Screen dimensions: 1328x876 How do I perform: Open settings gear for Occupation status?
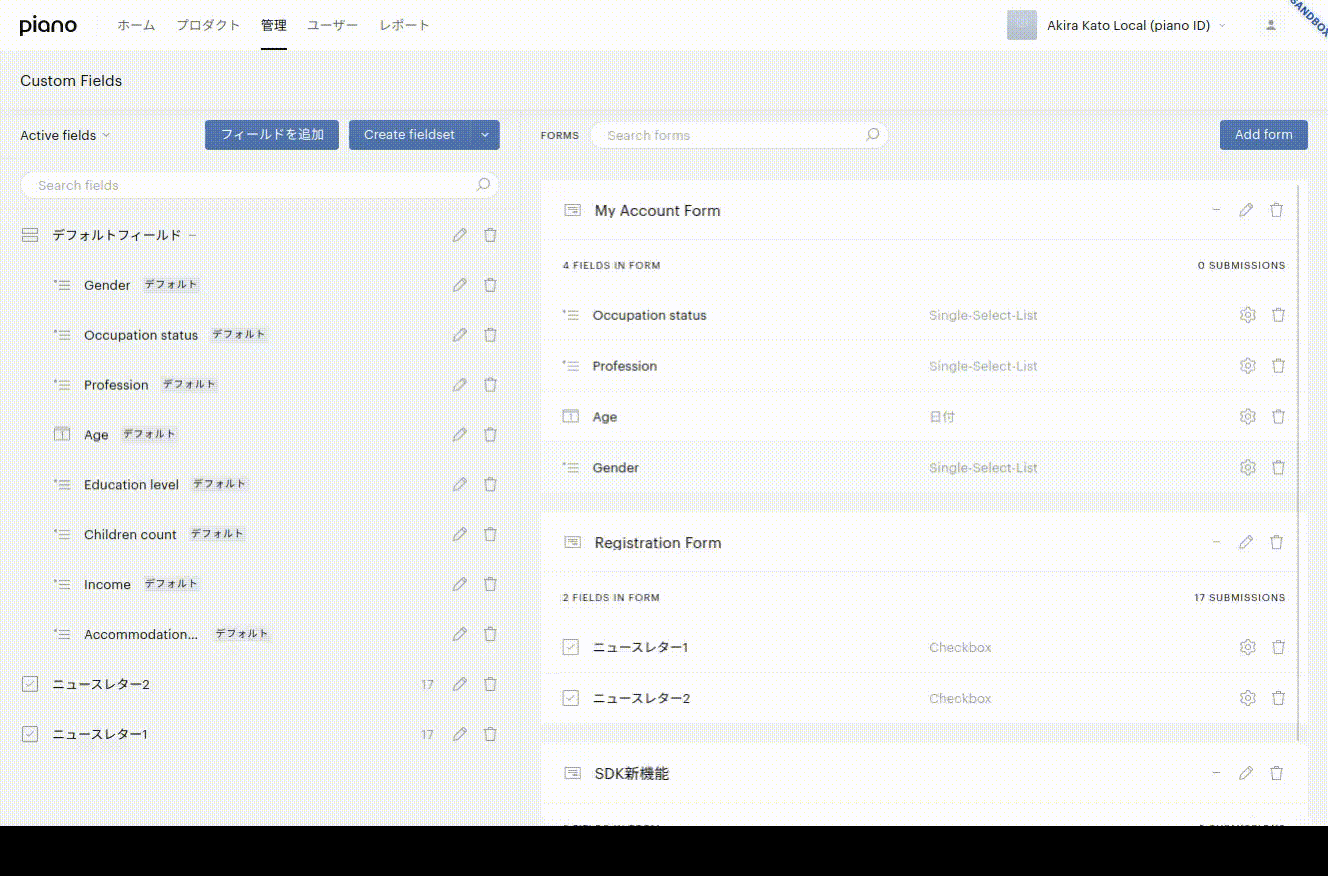pos(1247,315)
